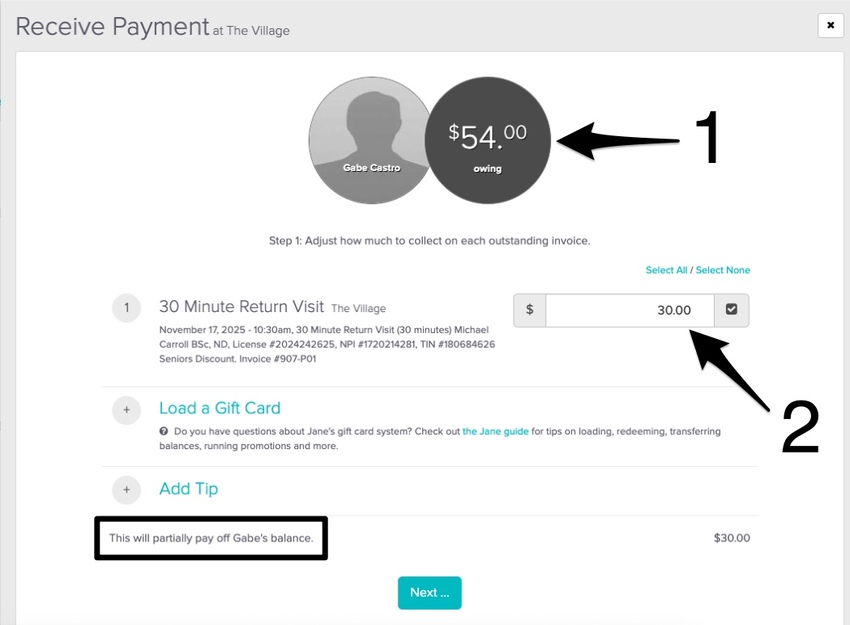Click the step 1 number circle icon
This screenshot has width=850, height=625.
pyautogui.click(x=127, y=308)
